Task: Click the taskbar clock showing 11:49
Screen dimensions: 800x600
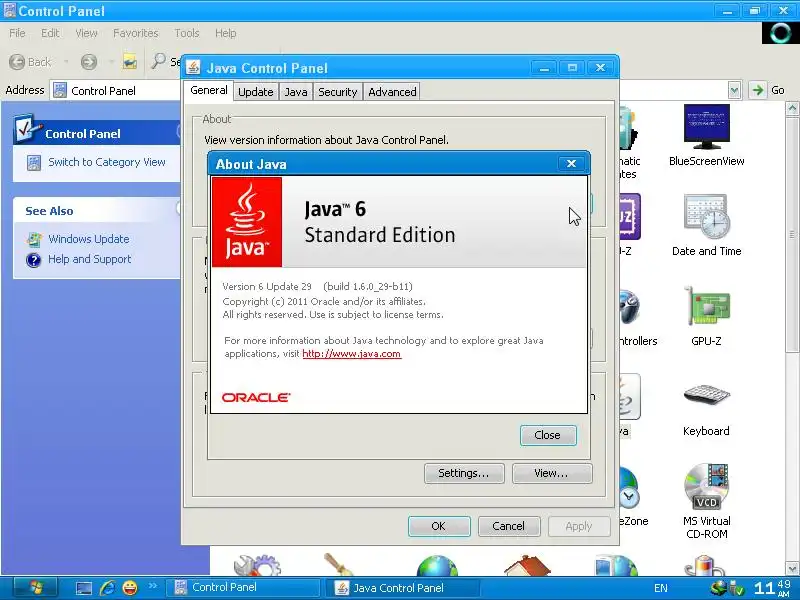Action: pos(773,588)
